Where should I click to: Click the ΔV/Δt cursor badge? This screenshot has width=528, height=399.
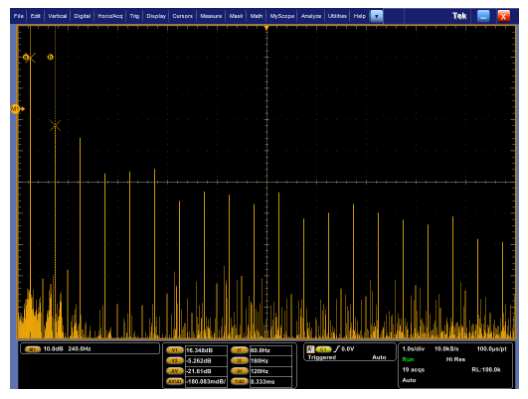tap(175, 381)
